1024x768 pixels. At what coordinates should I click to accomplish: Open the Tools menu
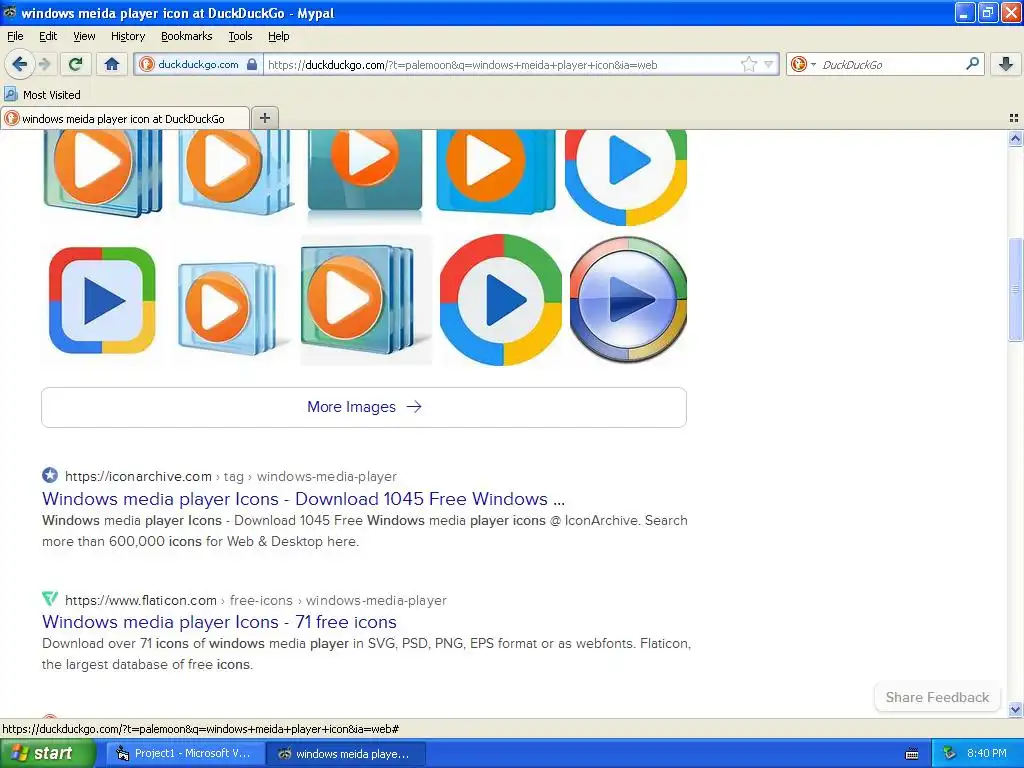(240, 36)
